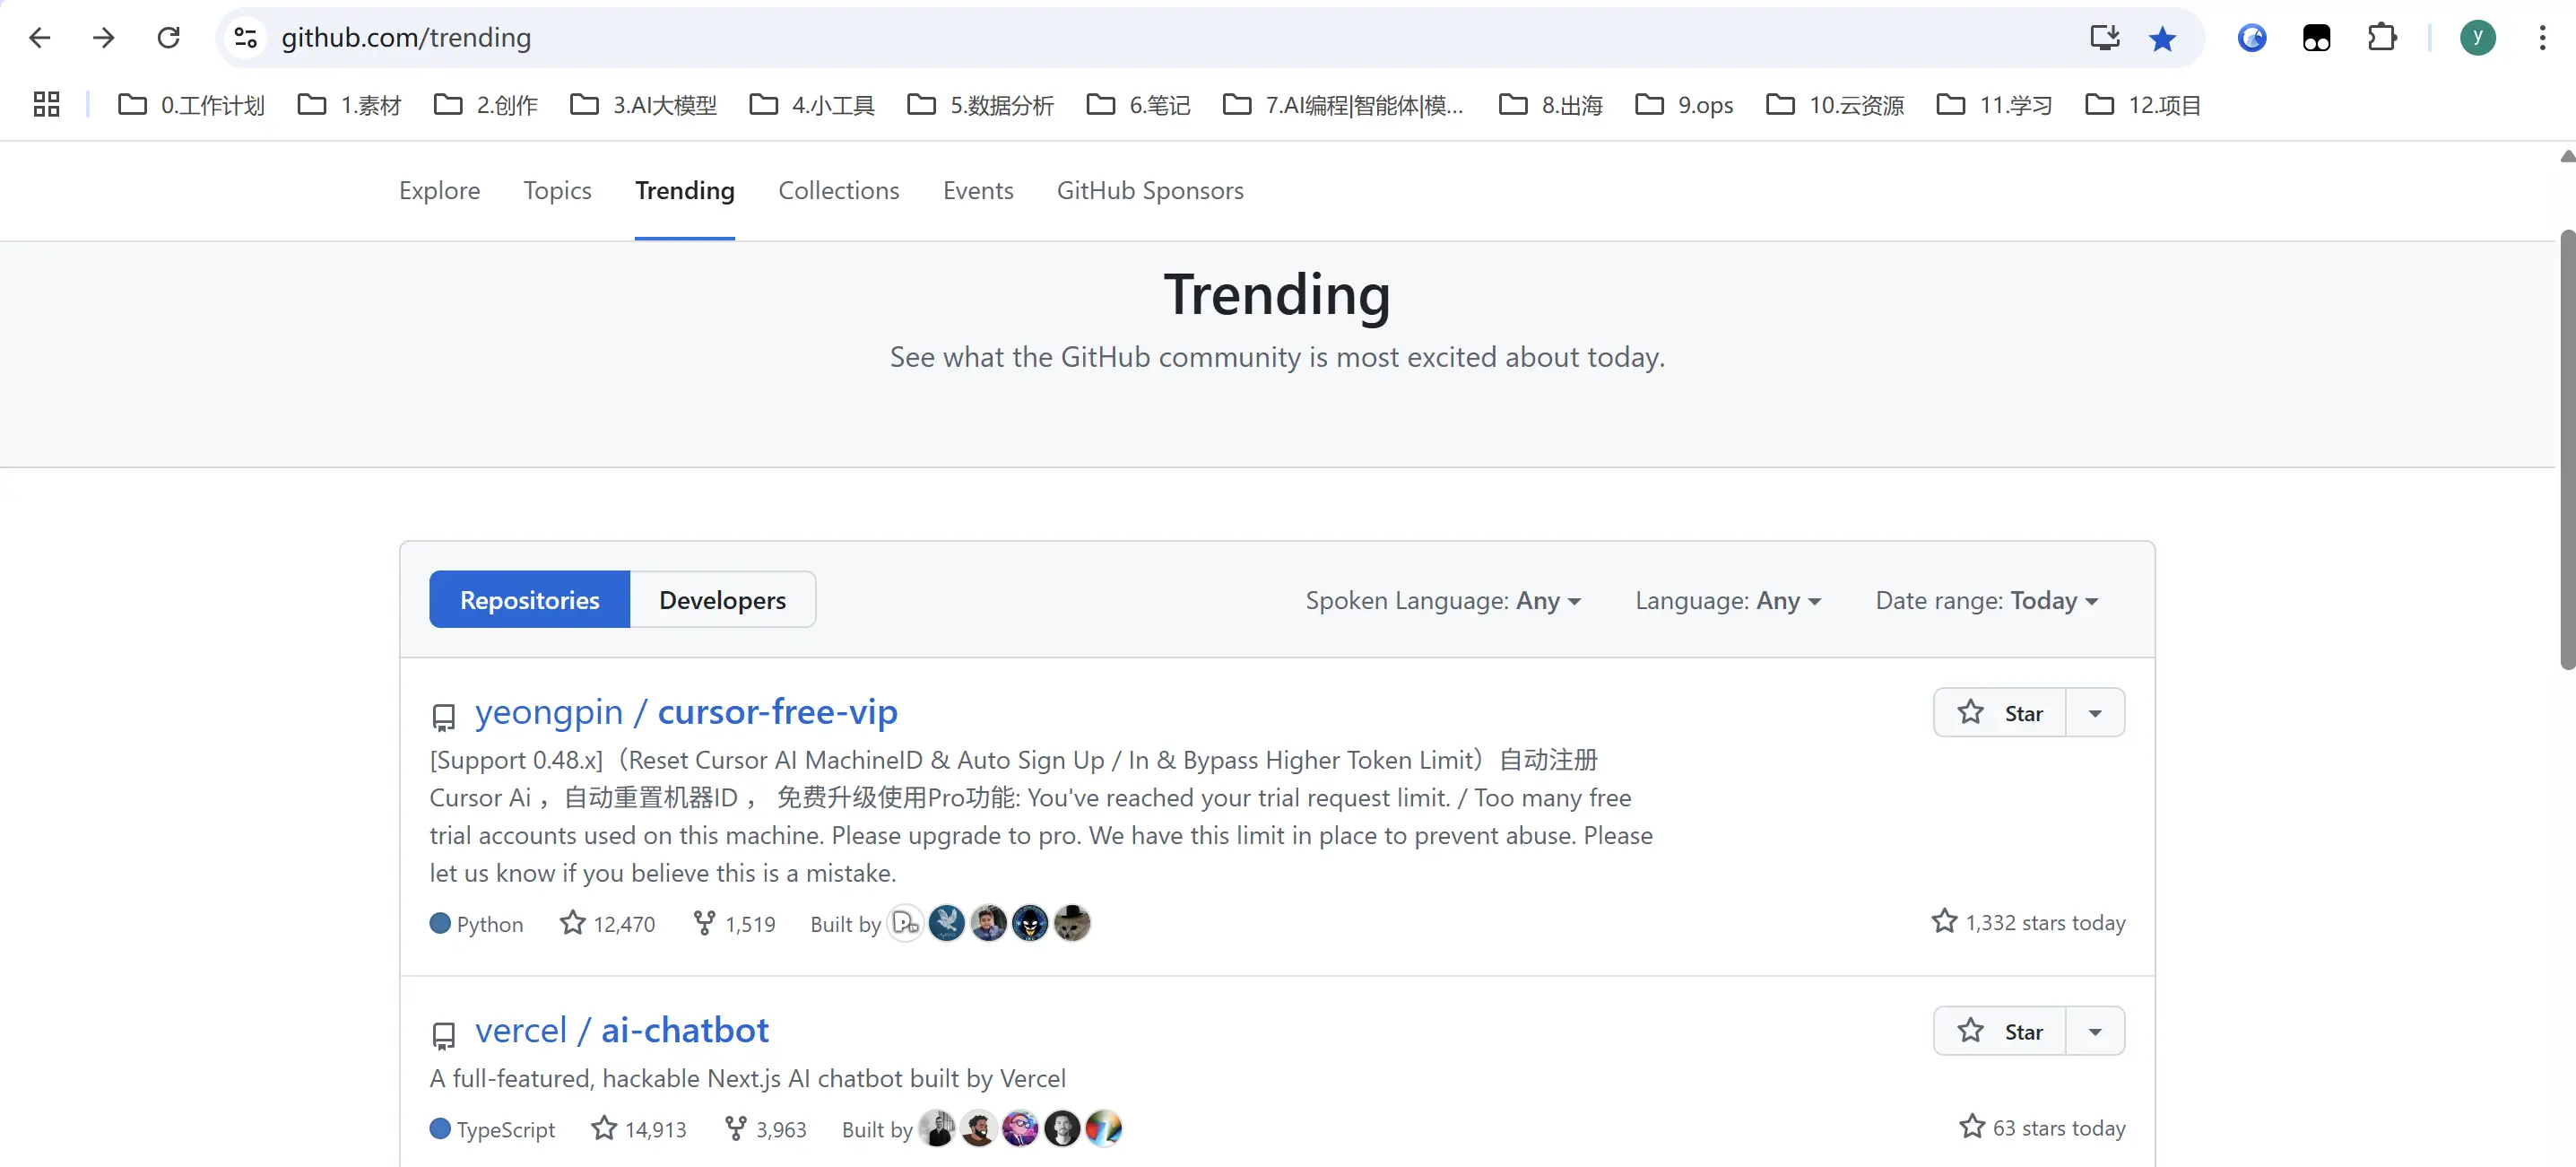Open the 1.素材 bookmark folder
Screen dimensions: 2576x1167
point(350,104)
